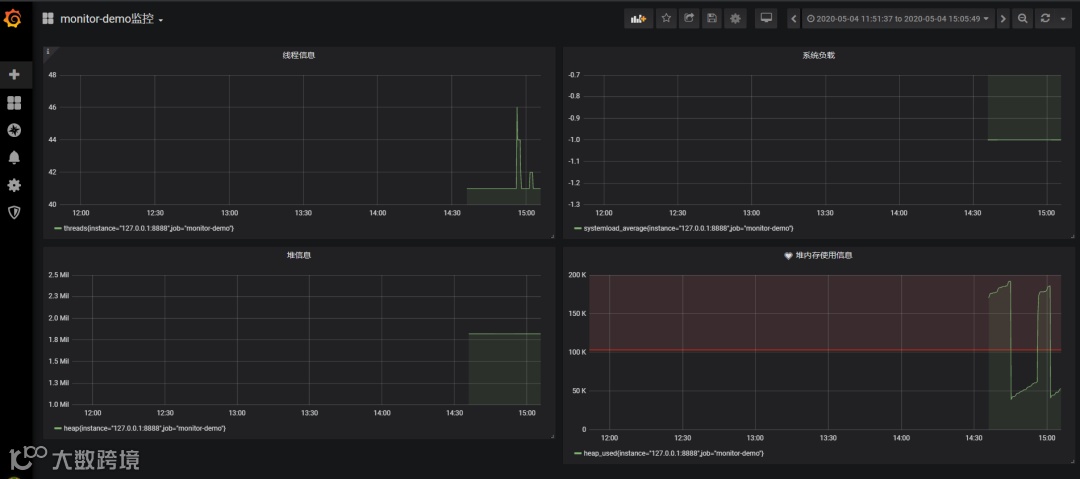Open the 系统负载 panel title menu

click(x=818, y=55)
